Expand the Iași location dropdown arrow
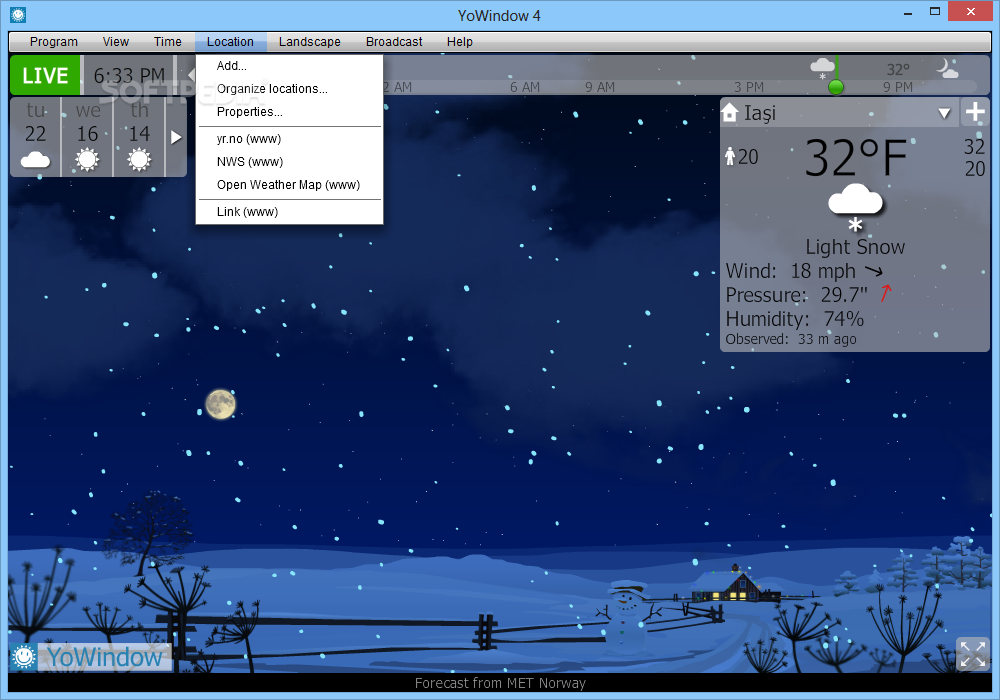This screenshot has width=1000, height=700. 945,113
